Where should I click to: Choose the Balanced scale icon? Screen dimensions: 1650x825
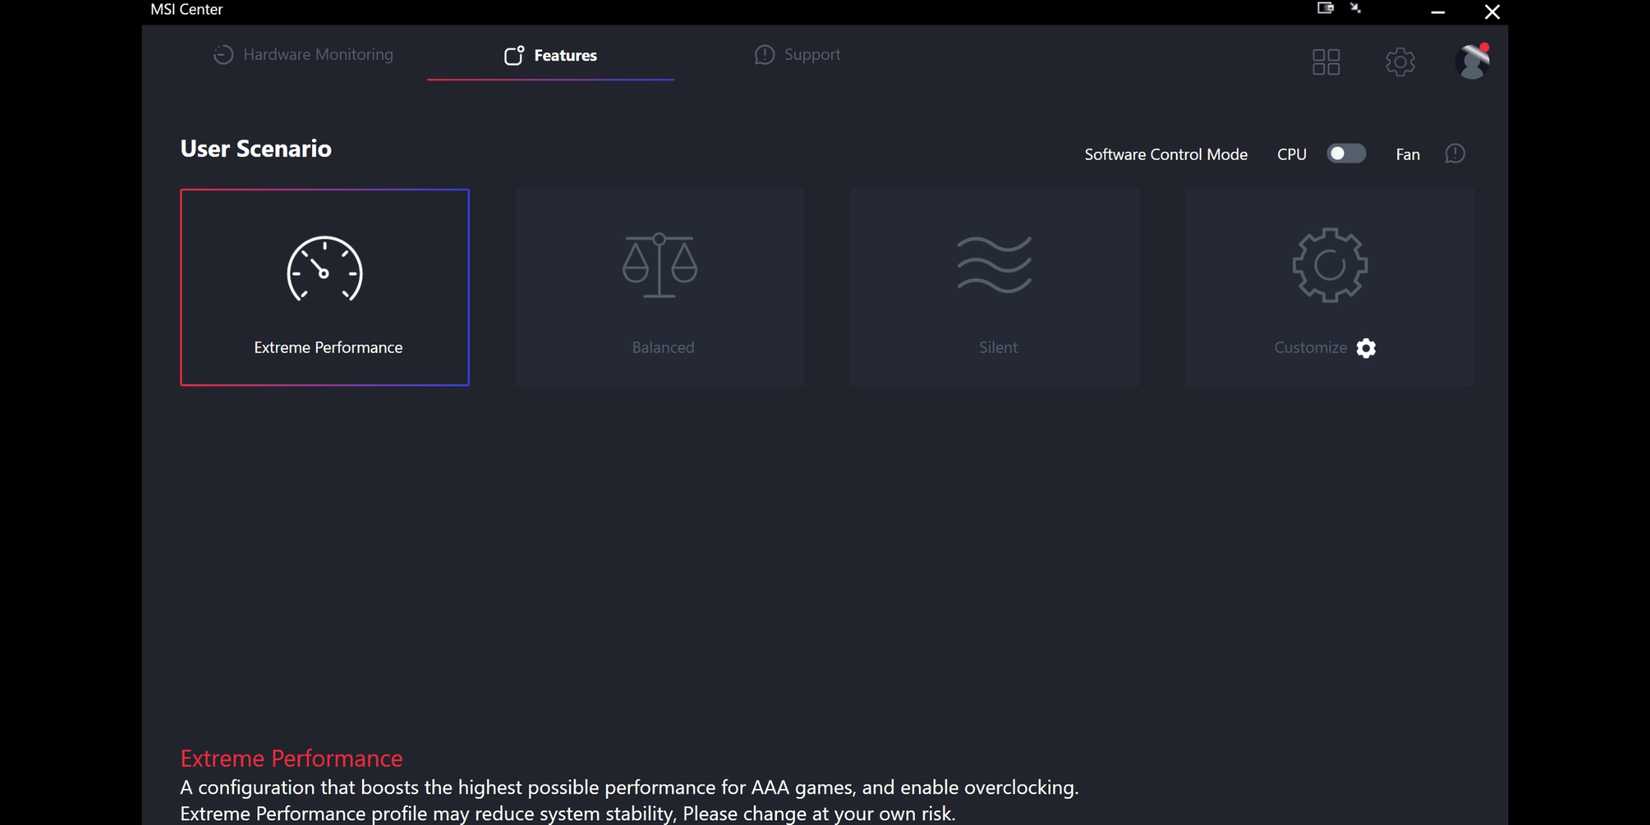[659, 266]
